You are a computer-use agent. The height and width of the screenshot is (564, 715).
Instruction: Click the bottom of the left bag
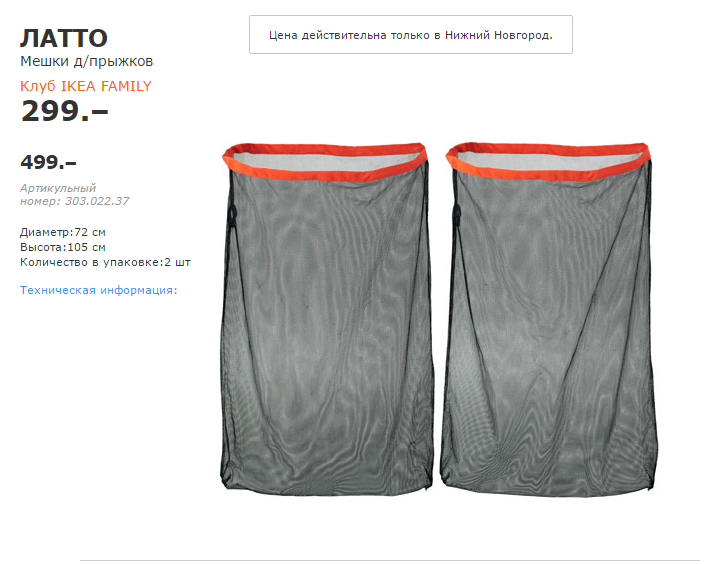pos(326,483)
